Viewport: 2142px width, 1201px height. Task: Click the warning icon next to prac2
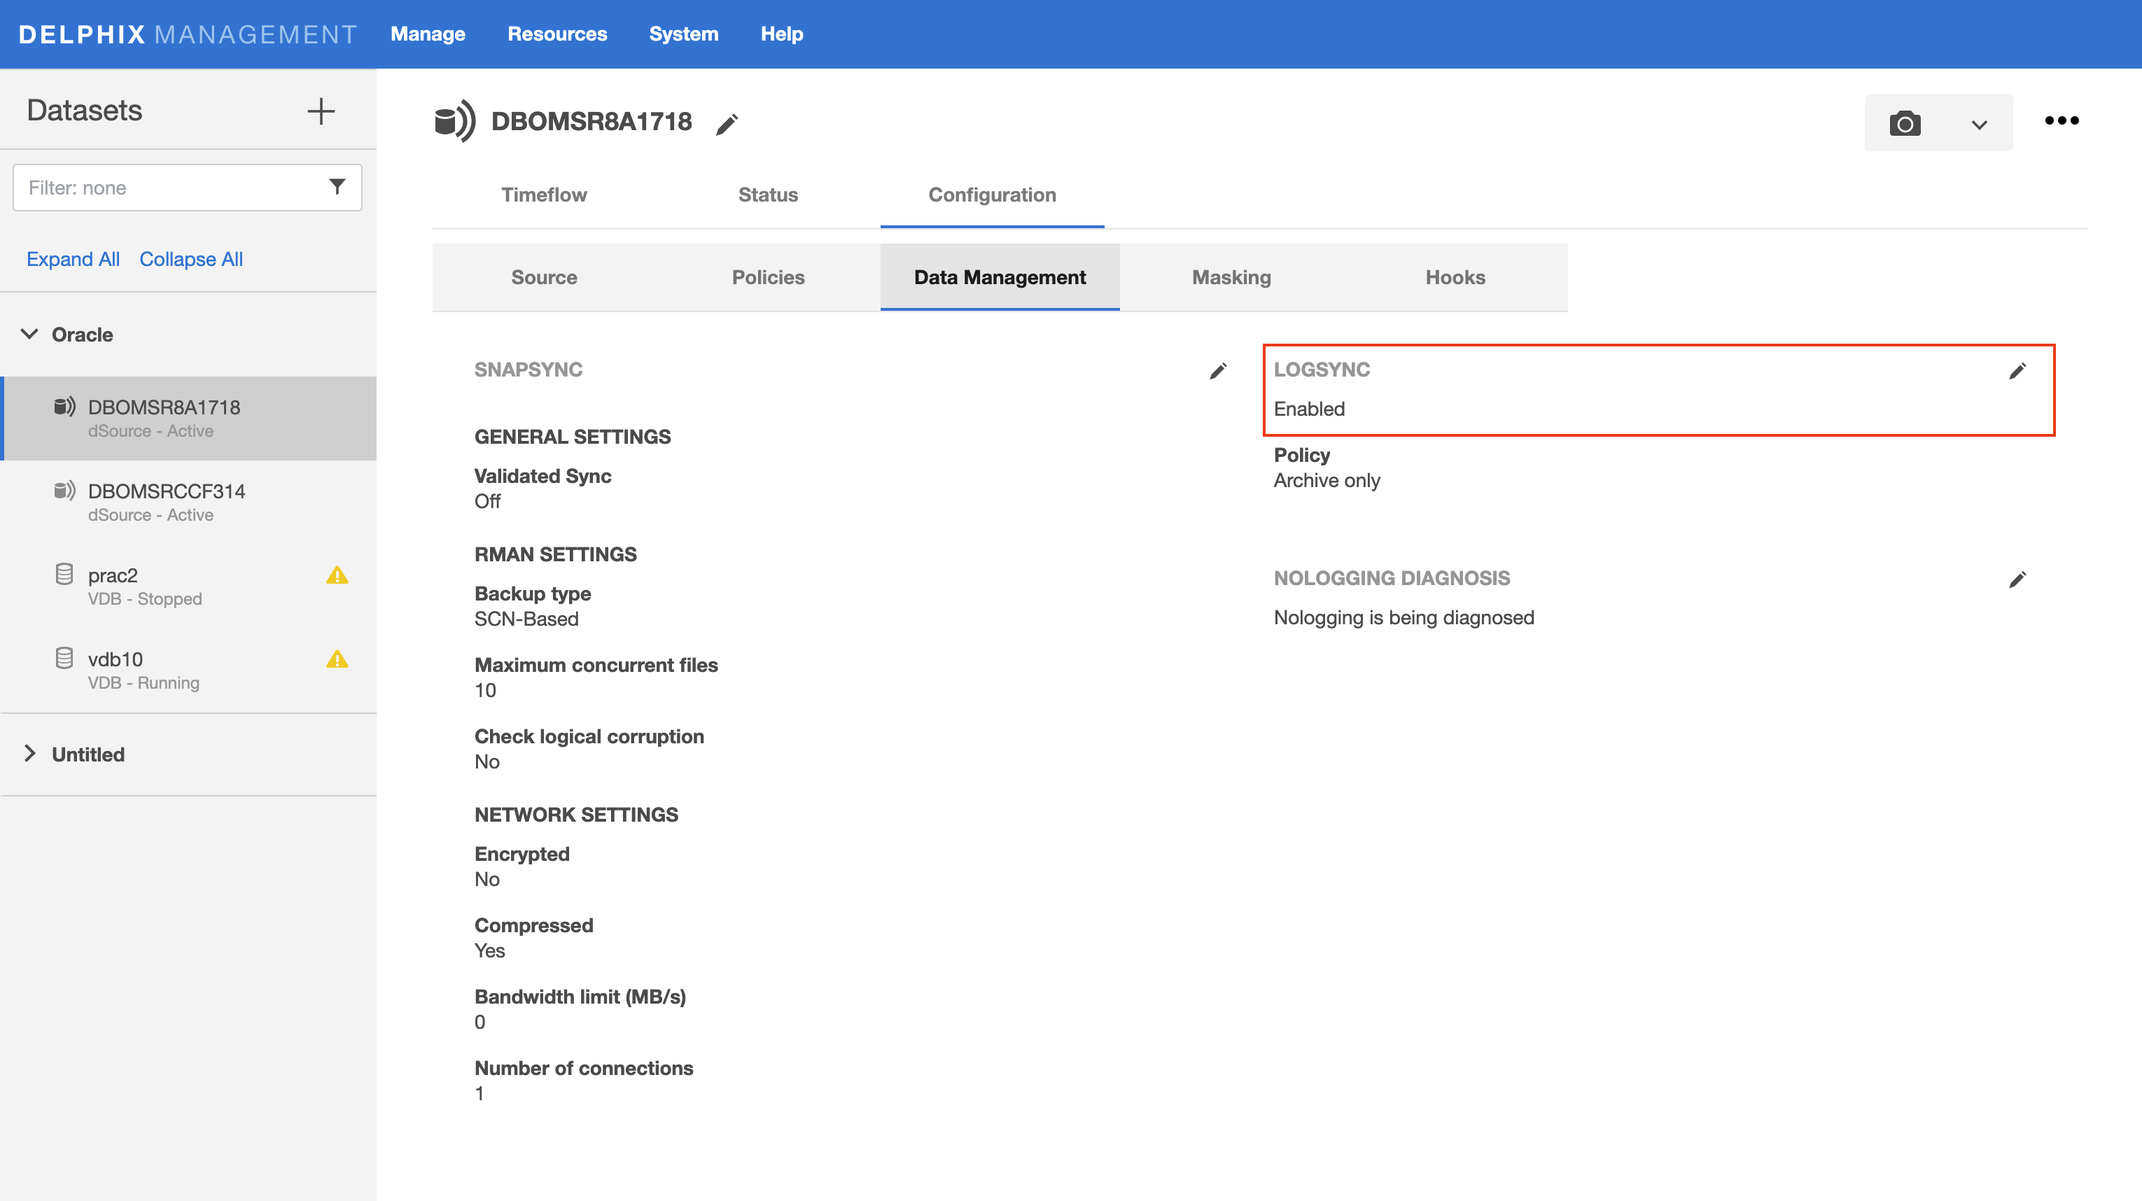coord(337,576)
